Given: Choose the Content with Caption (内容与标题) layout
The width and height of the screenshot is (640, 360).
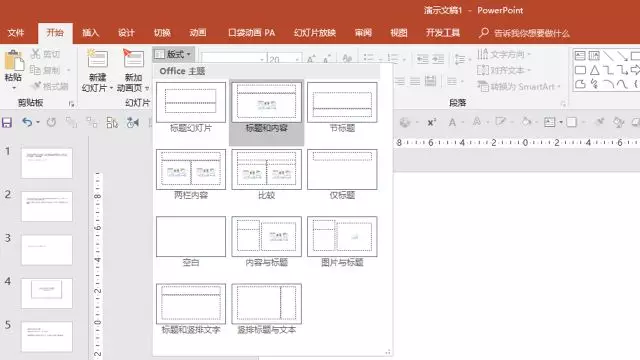Looking at the screenshot, I should tap(267, 242).
